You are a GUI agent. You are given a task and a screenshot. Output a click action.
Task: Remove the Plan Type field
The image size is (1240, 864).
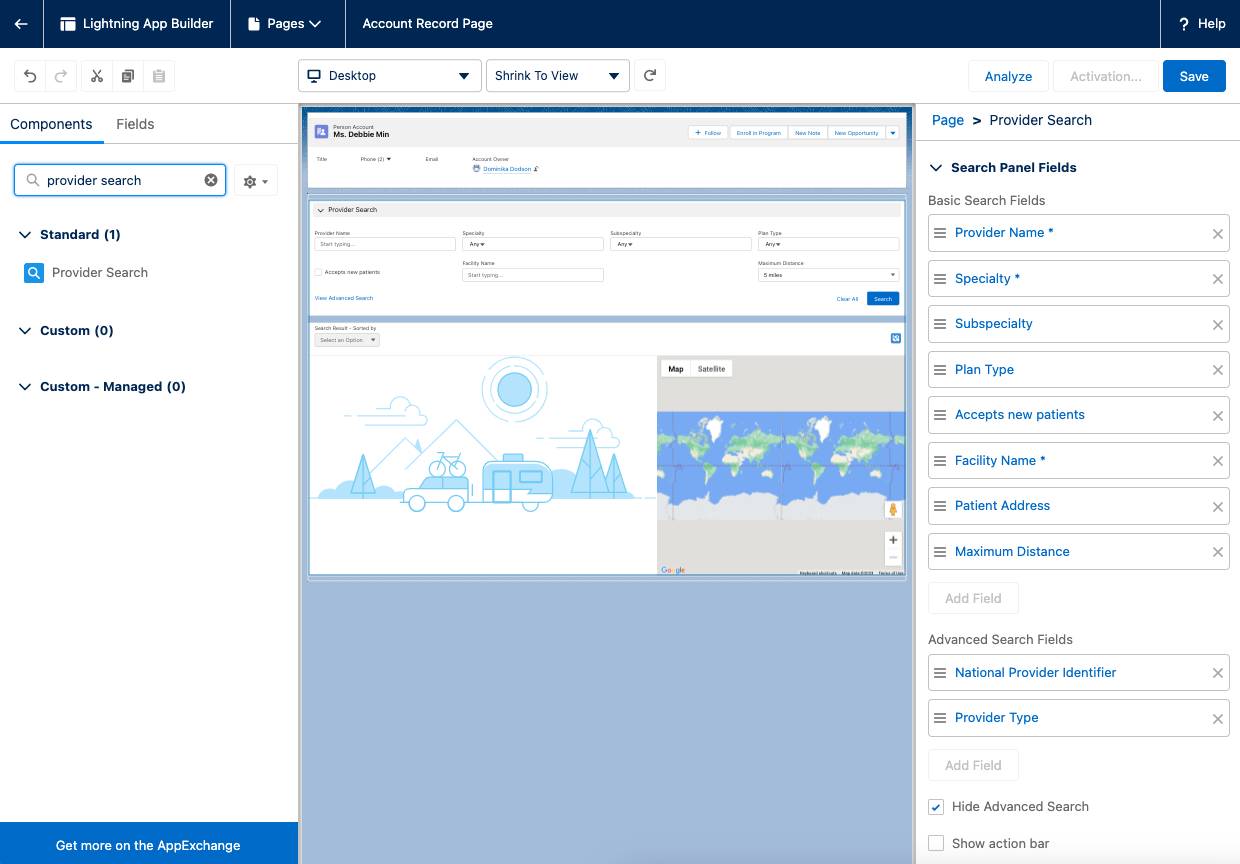(x=1218, y=370)
